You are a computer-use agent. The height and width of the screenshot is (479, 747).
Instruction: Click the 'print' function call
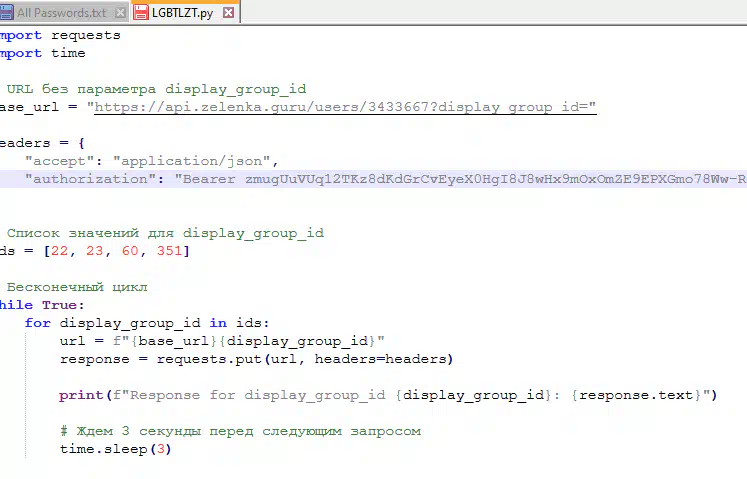coord(81,395)
